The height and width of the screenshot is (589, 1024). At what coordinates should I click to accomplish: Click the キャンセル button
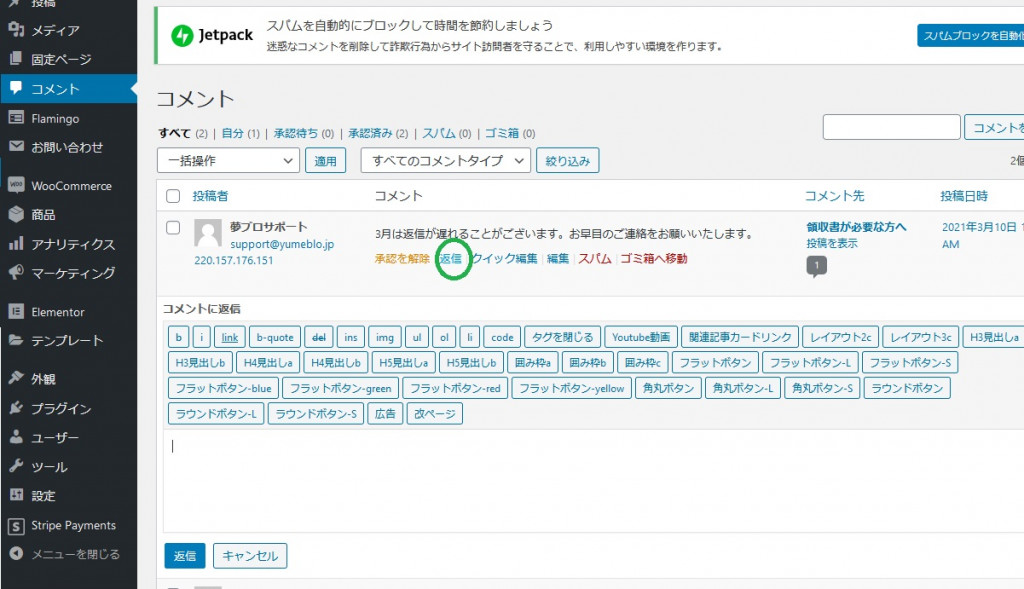[250, 556]
